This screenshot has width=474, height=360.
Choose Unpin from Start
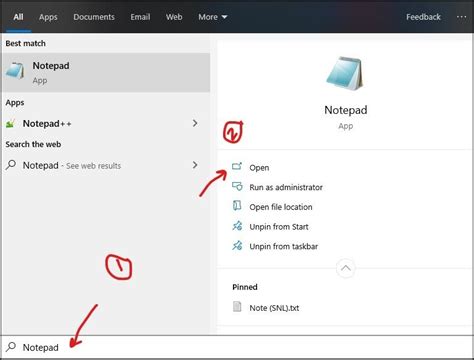(279, 227)
